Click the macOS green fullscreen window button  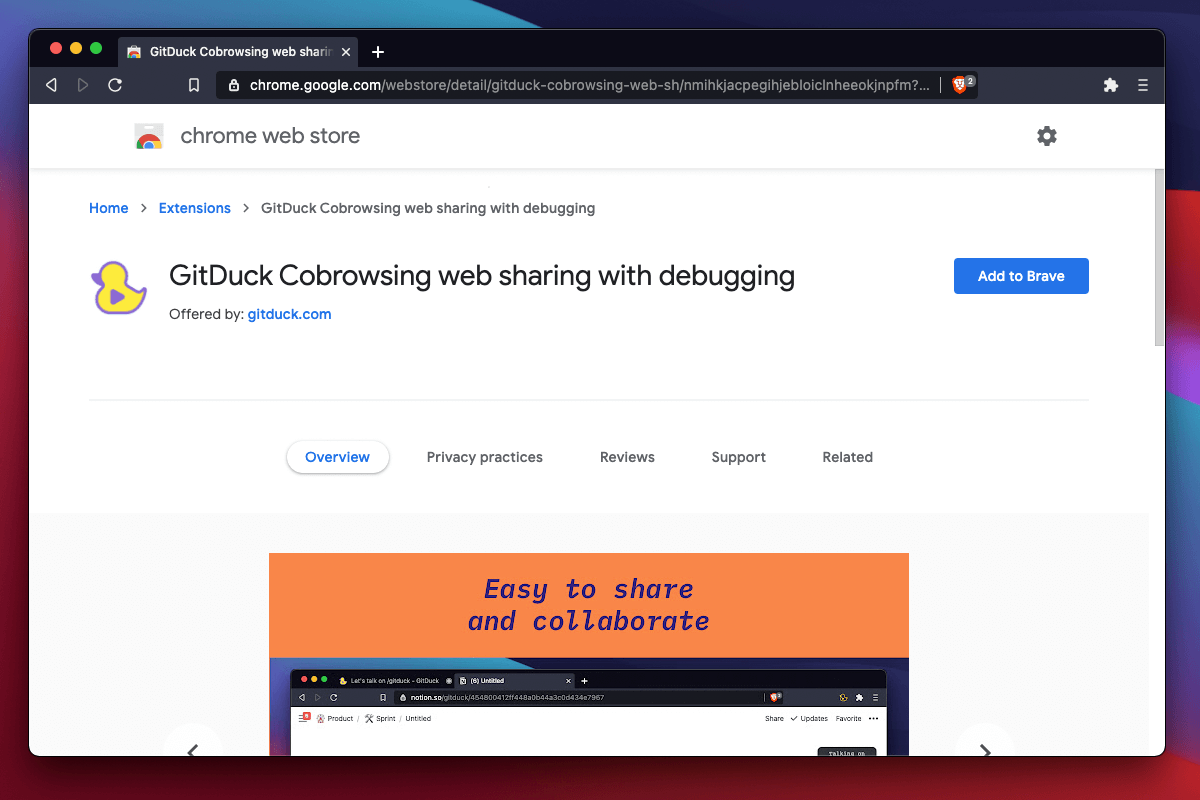click(96, 48)
